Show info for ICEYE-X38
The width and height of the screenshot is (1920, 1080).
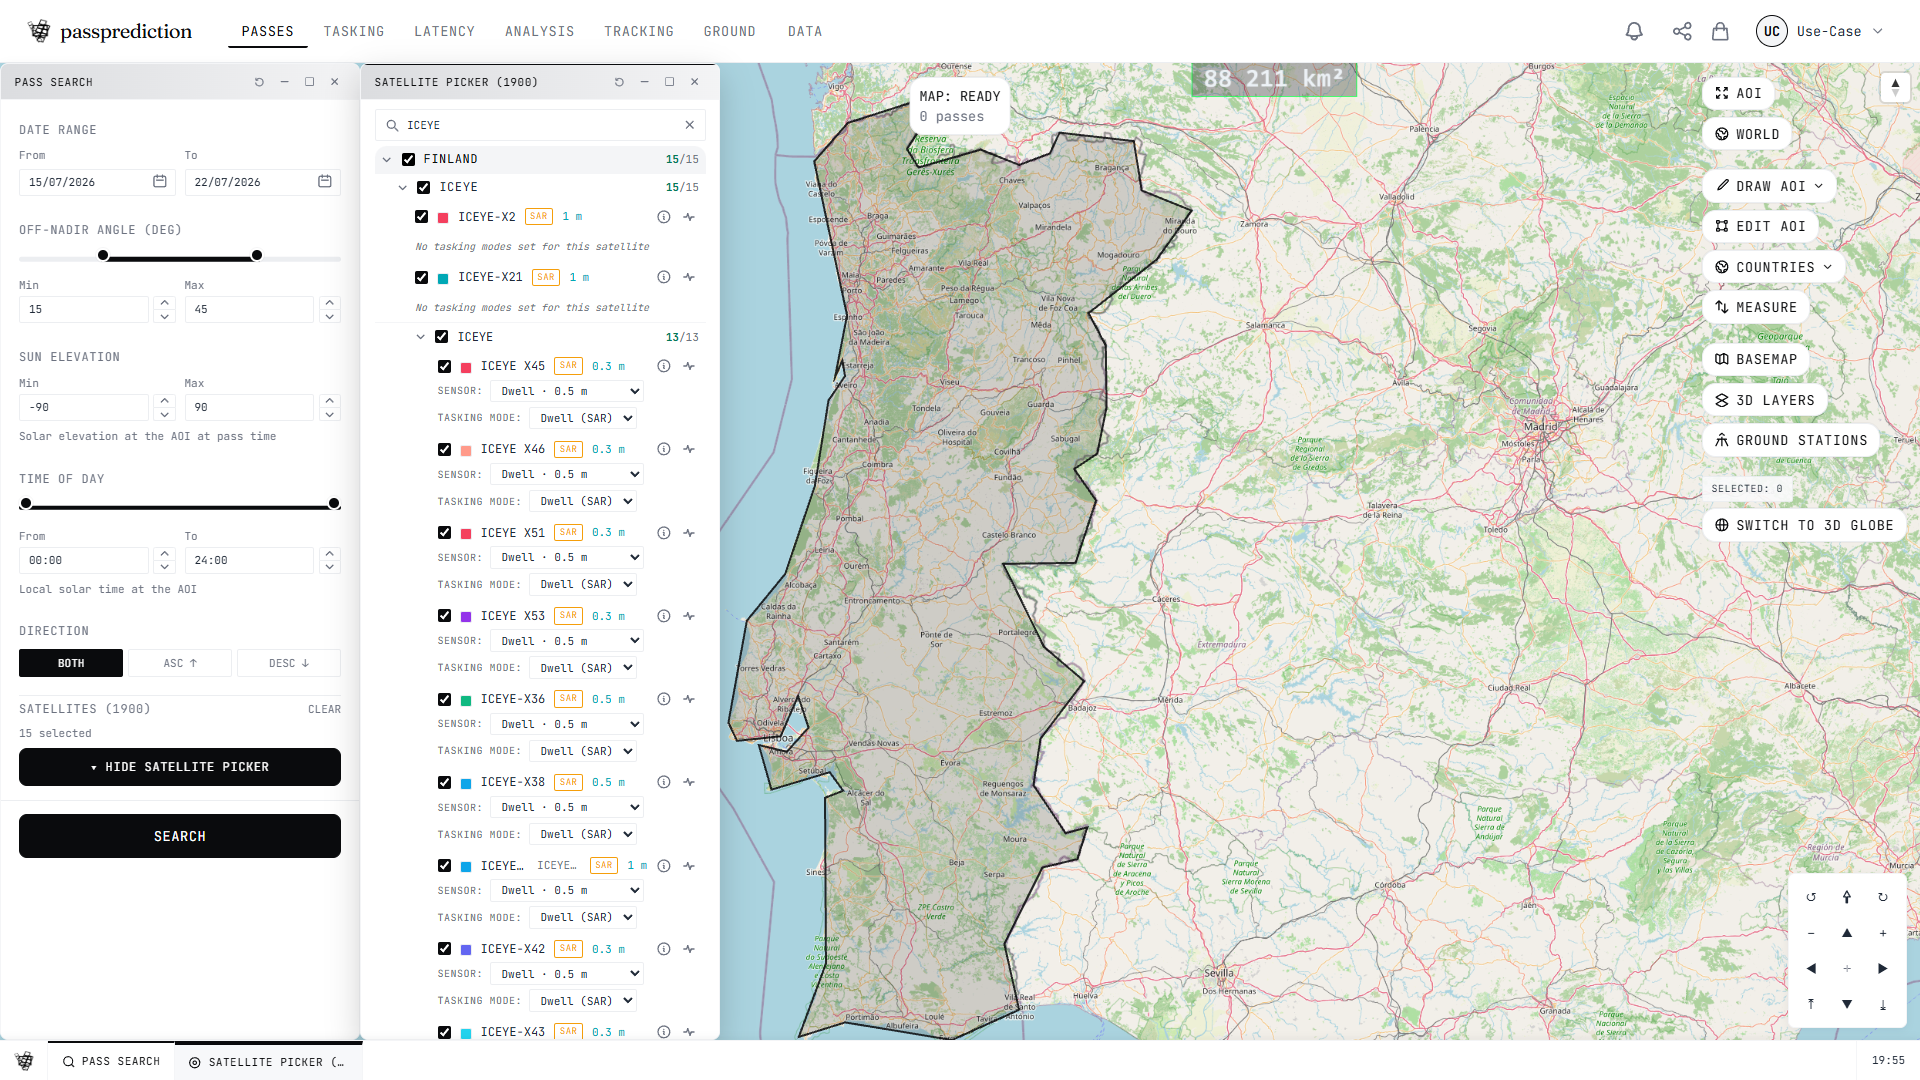(x=663, y=782)
